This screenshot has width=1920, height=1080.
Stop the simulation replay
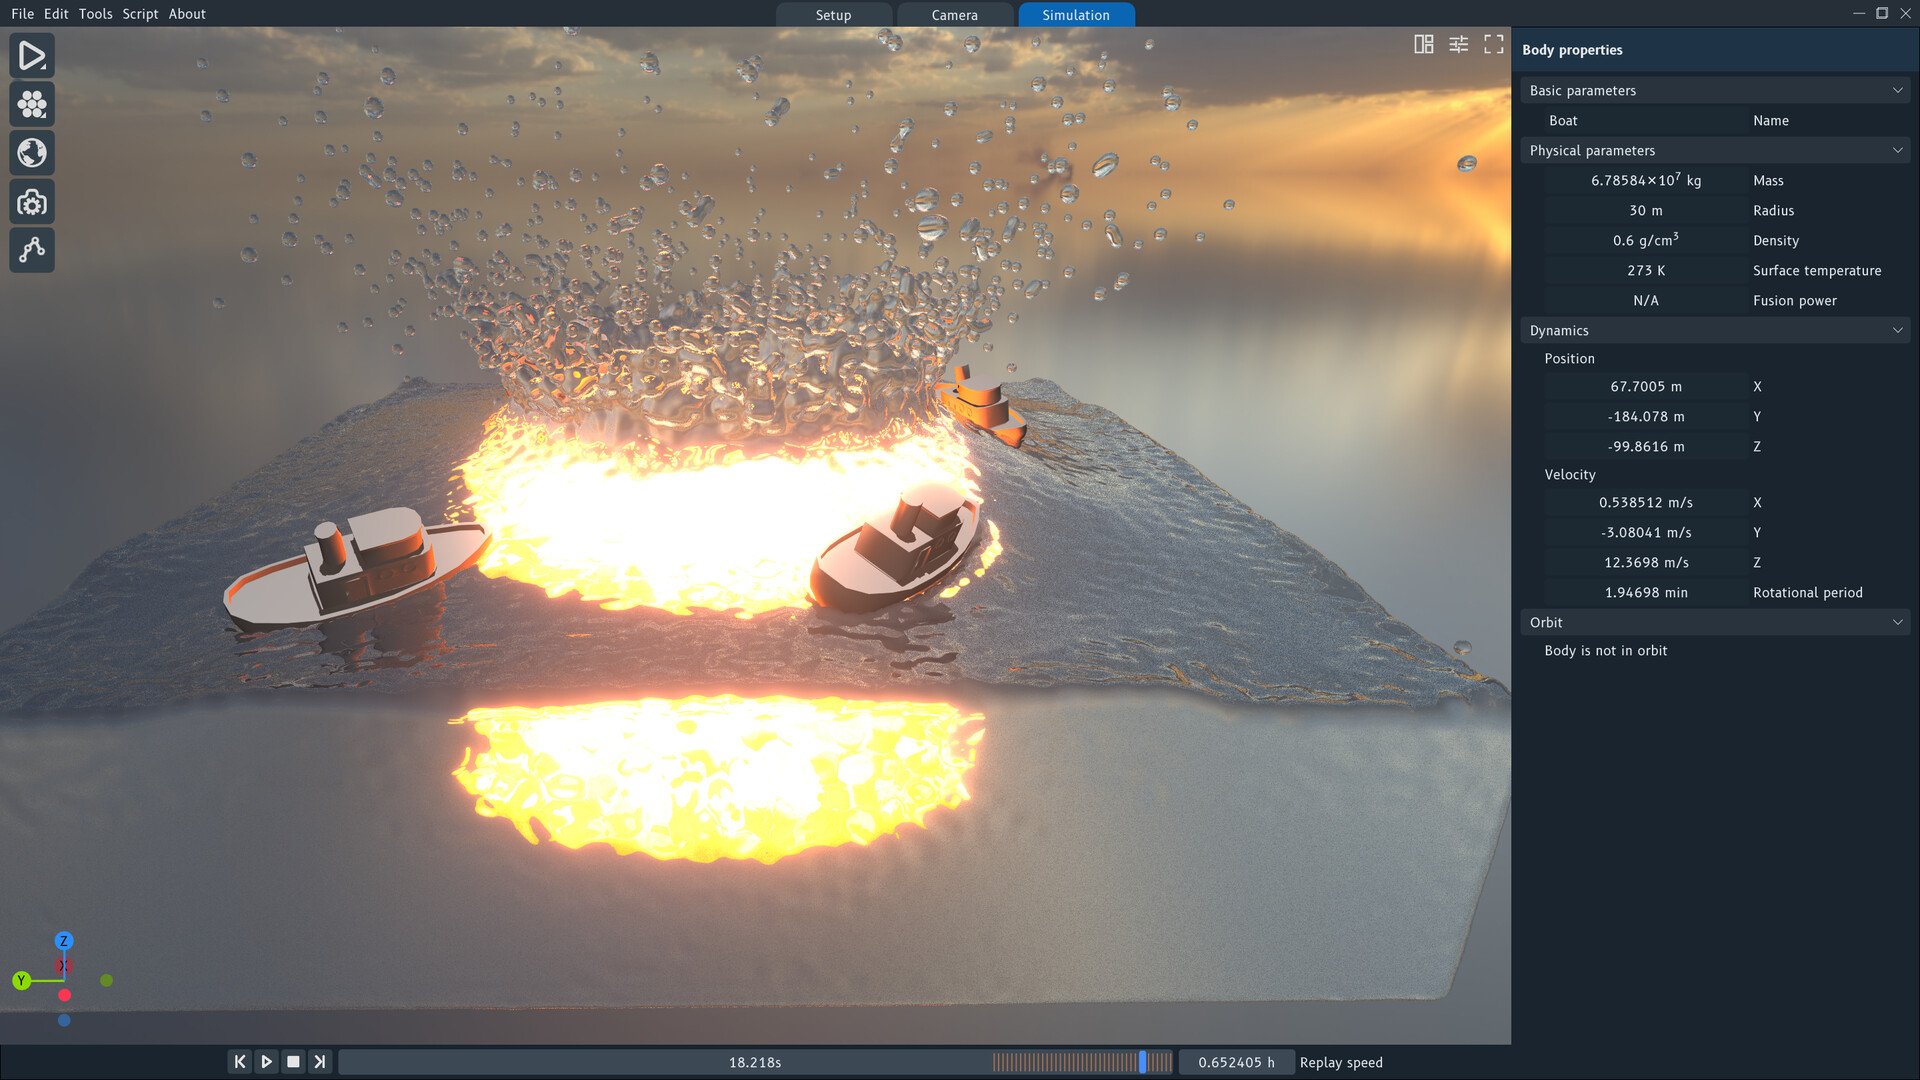click(293, 1061)
